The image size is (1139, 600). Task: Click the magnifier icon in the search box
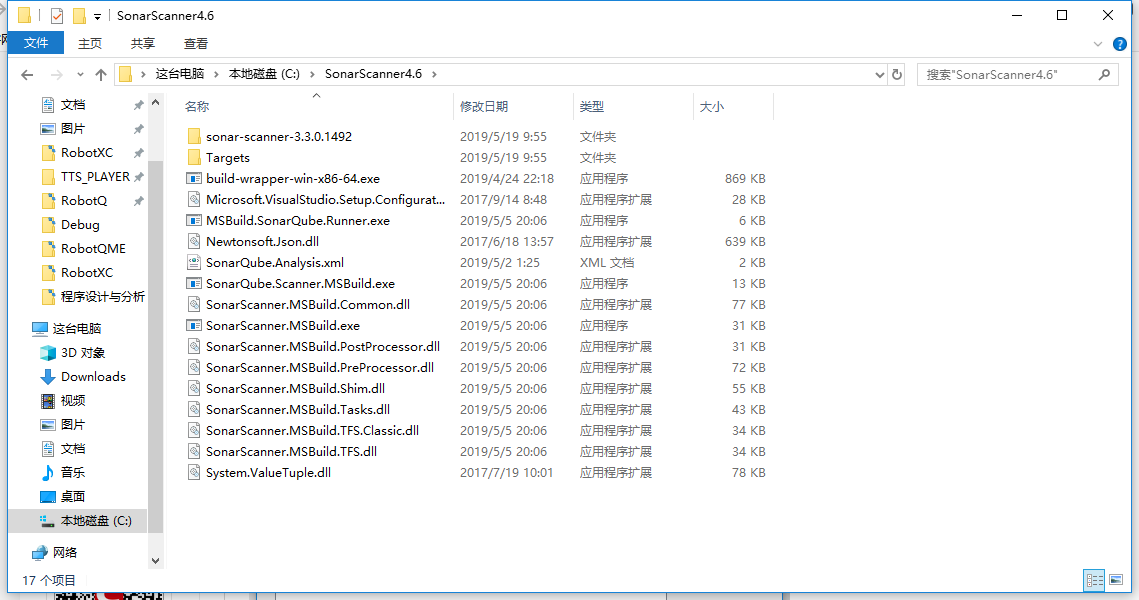(x=1104, y=73)
